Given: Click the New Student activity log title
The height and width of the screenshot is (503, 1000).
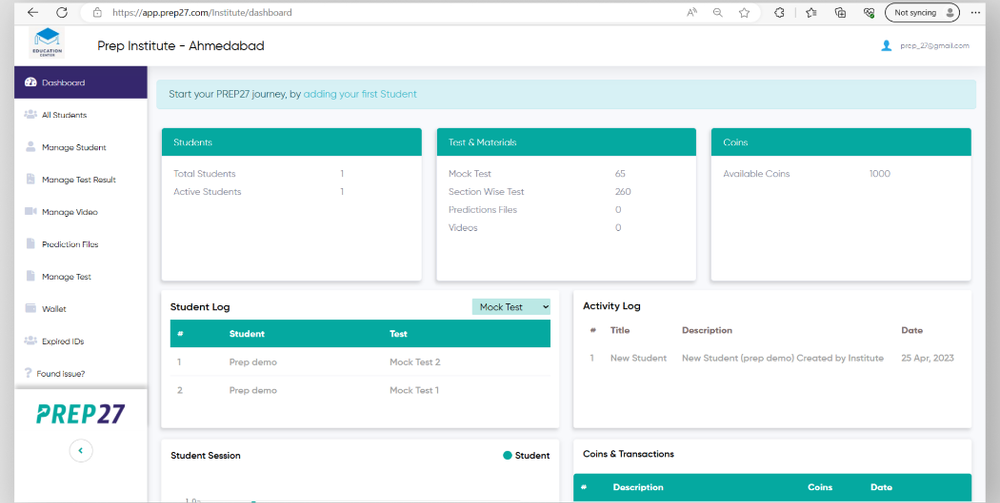Looking at the screenshot, I should click(638, 358).
